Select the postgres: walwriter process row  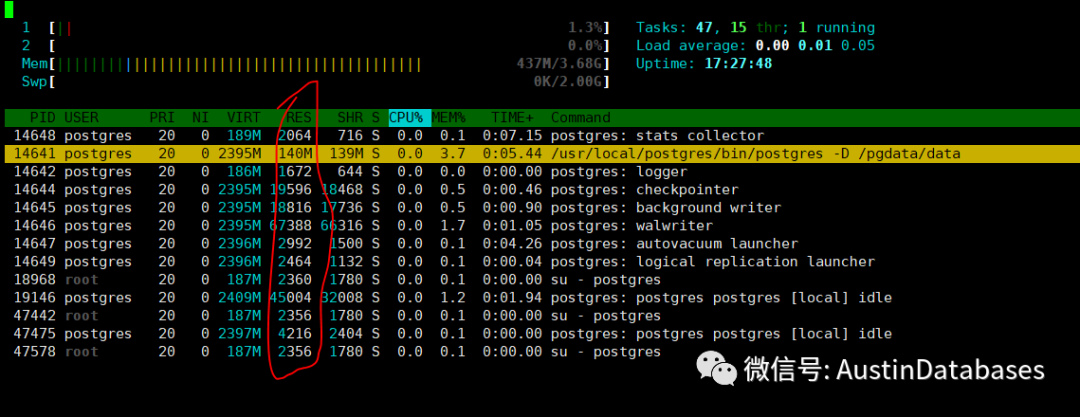coord(540,225)
